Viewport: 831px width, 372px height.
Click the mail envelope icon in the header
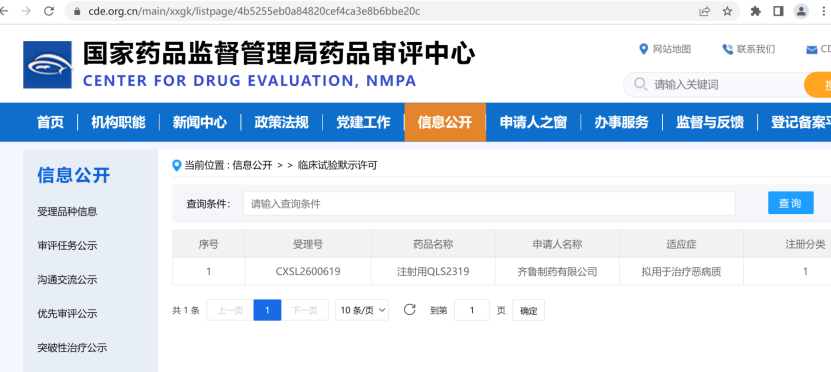coord(811,50)
